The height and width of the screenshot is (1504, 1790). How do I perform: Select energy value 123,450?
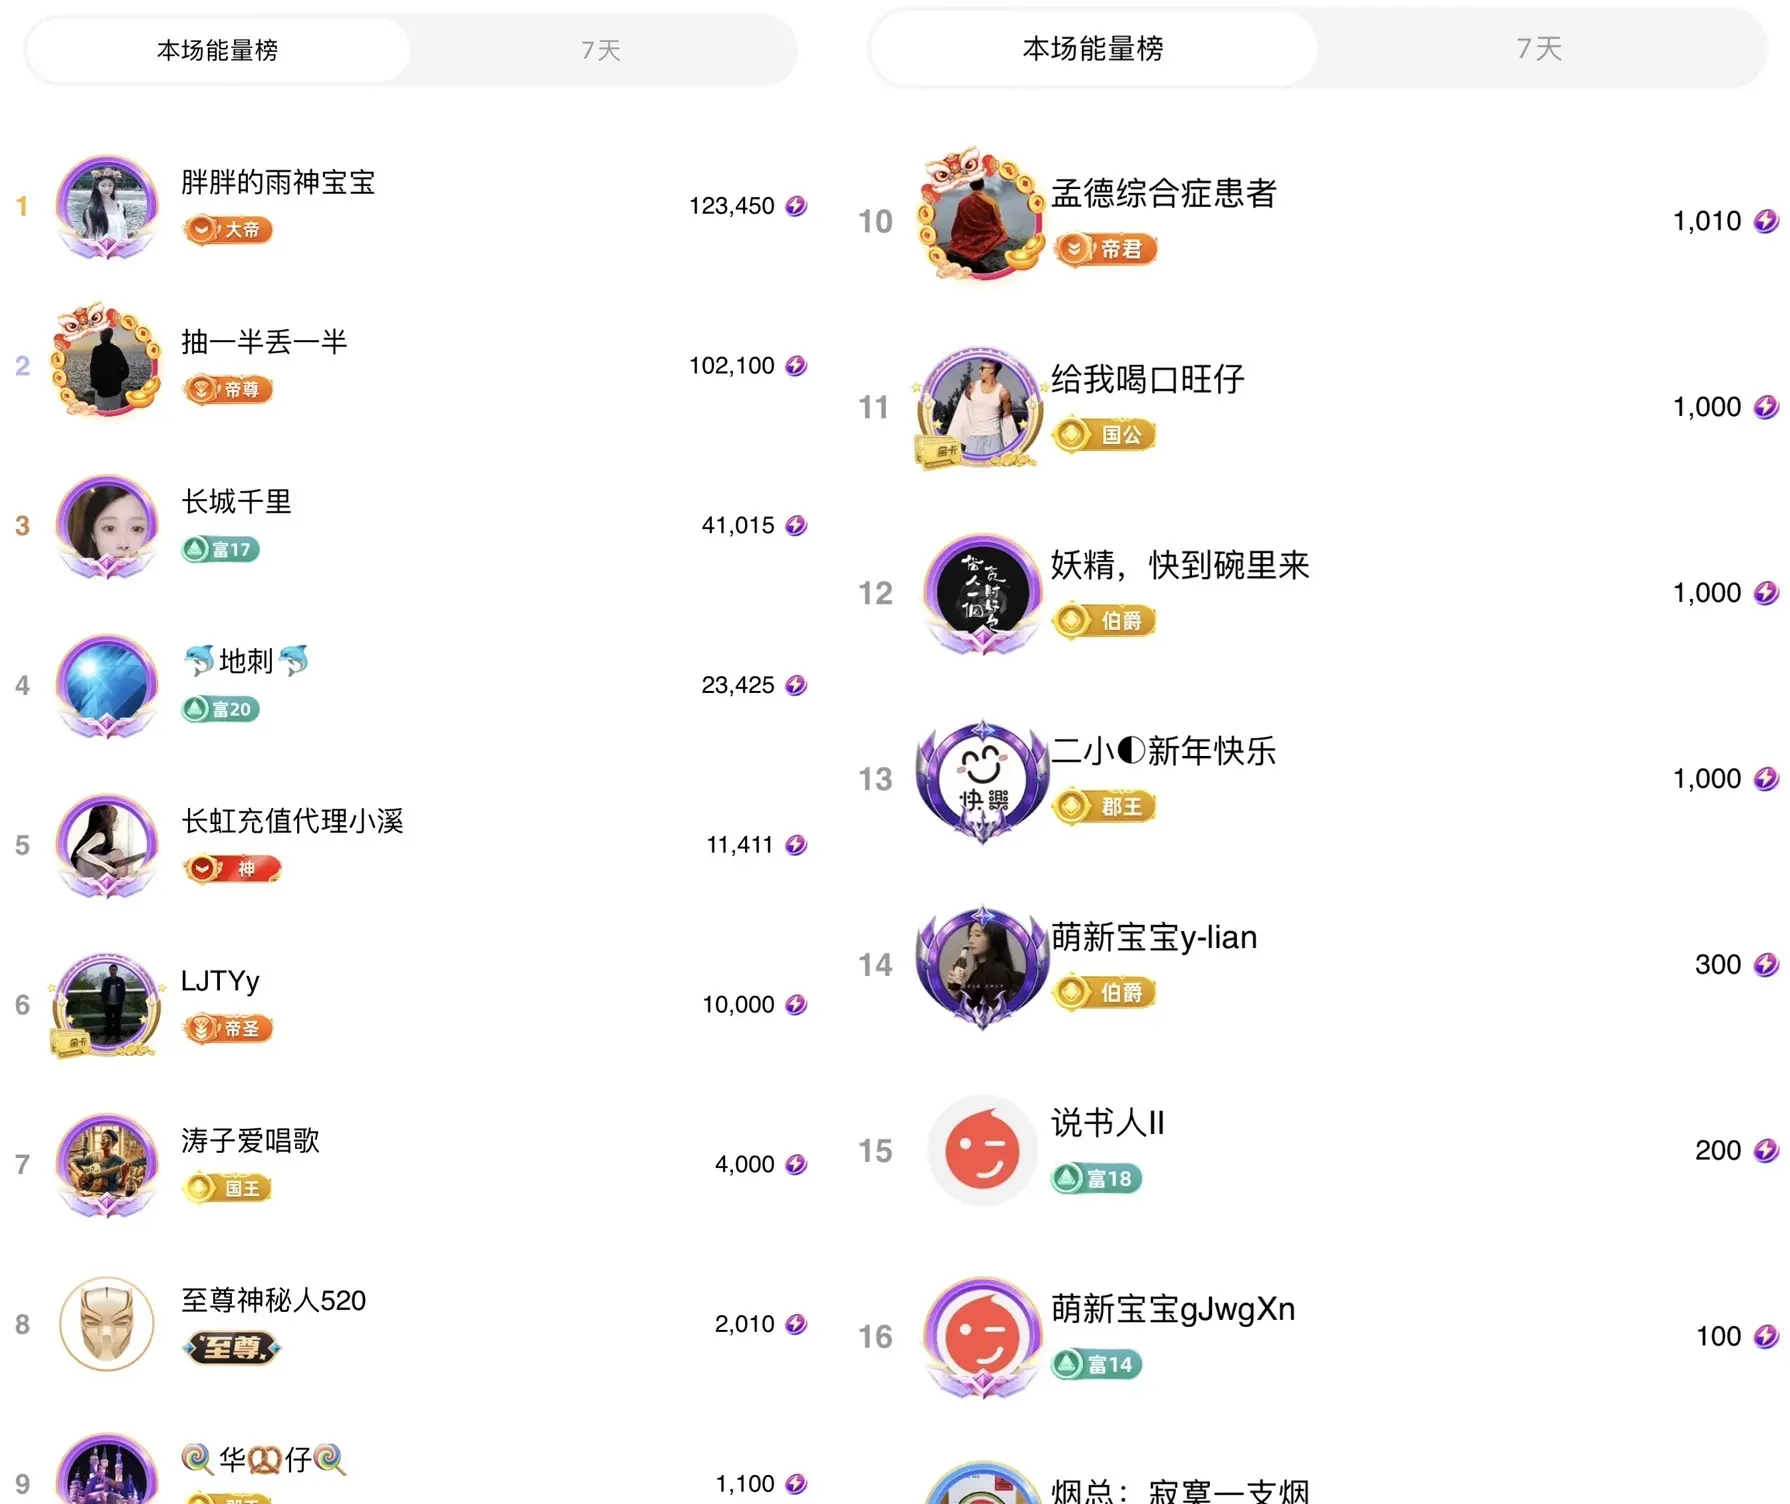pyautogui.click(x=732, y=206)
